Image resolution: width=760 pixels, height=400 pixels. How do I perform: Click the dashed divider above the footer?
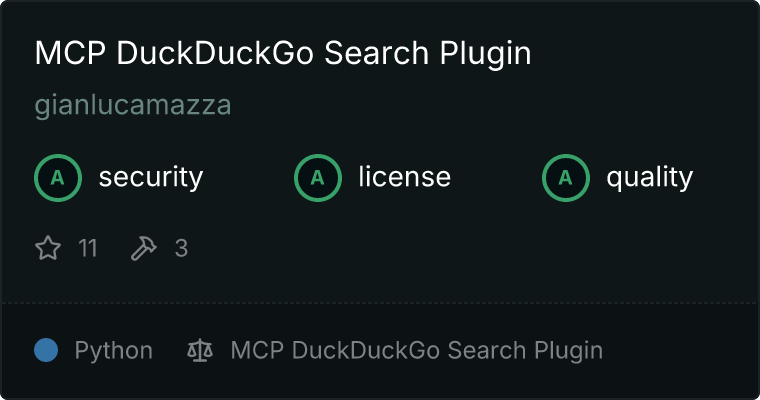coord(380,303)
